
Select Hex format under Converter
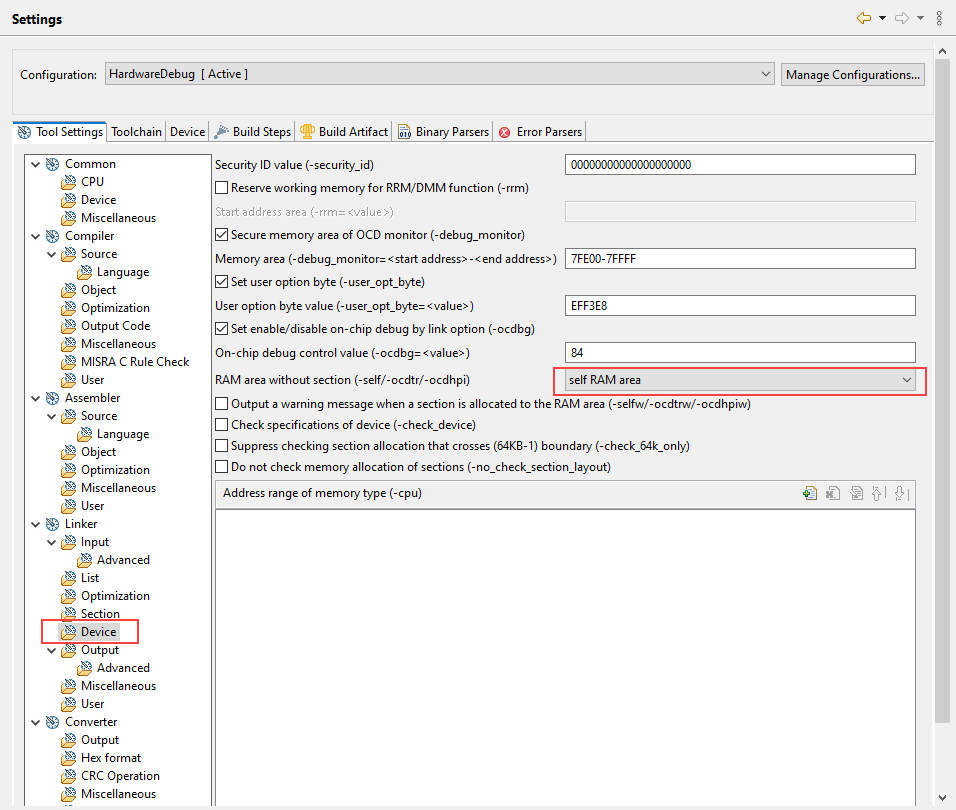tap(110, 758)
